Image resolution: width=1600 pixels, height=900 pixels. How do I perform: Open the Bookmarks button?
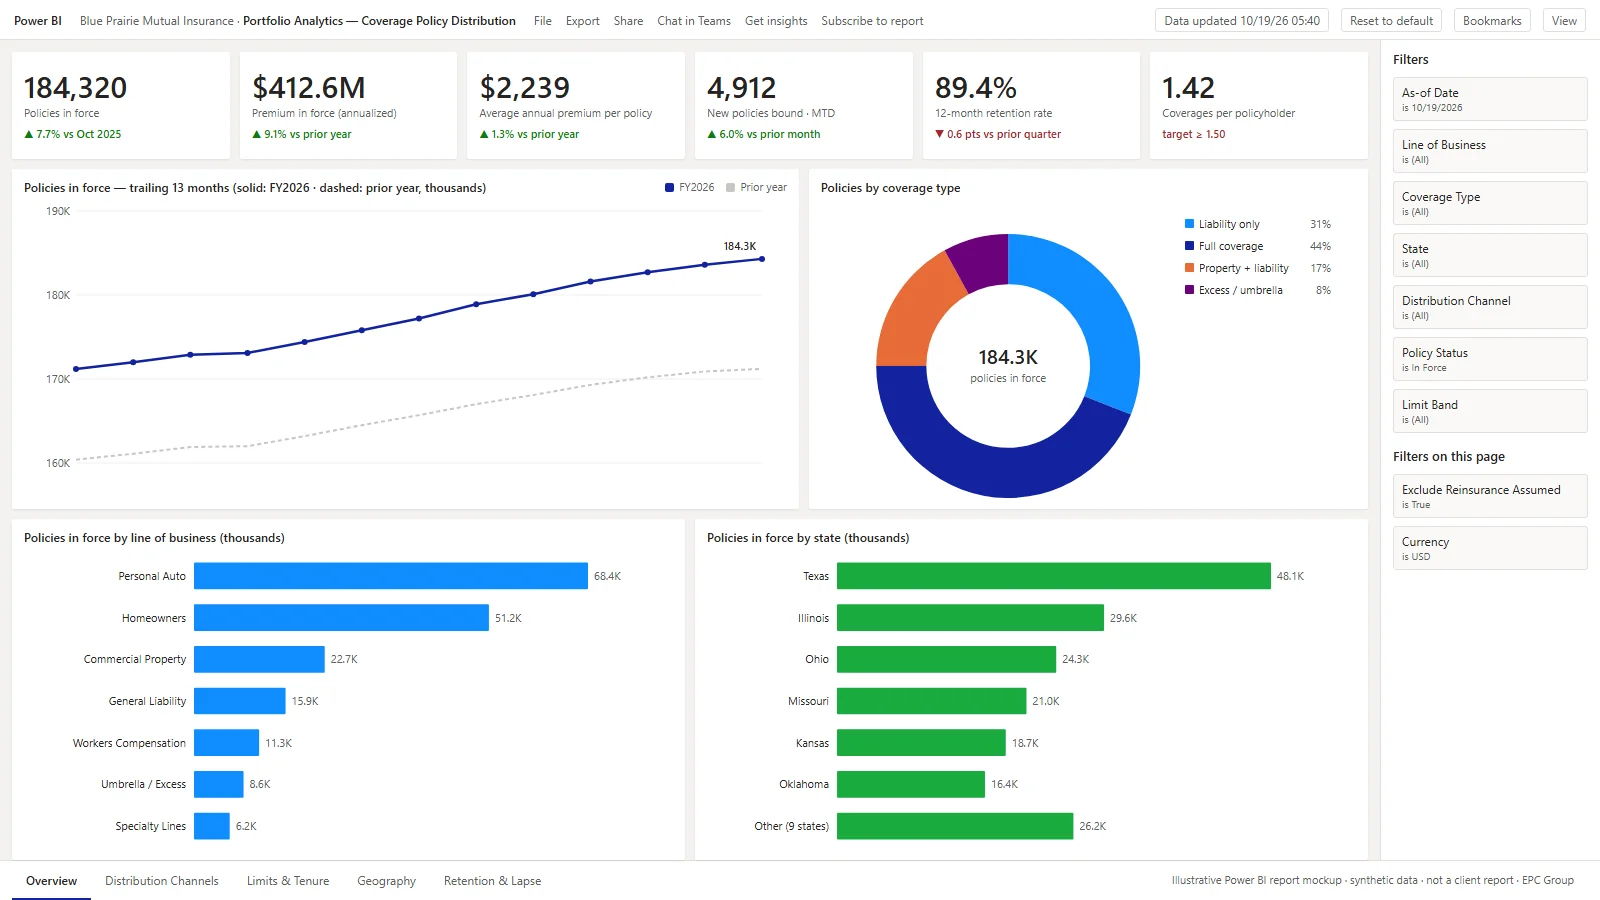tap(1492, 21)
